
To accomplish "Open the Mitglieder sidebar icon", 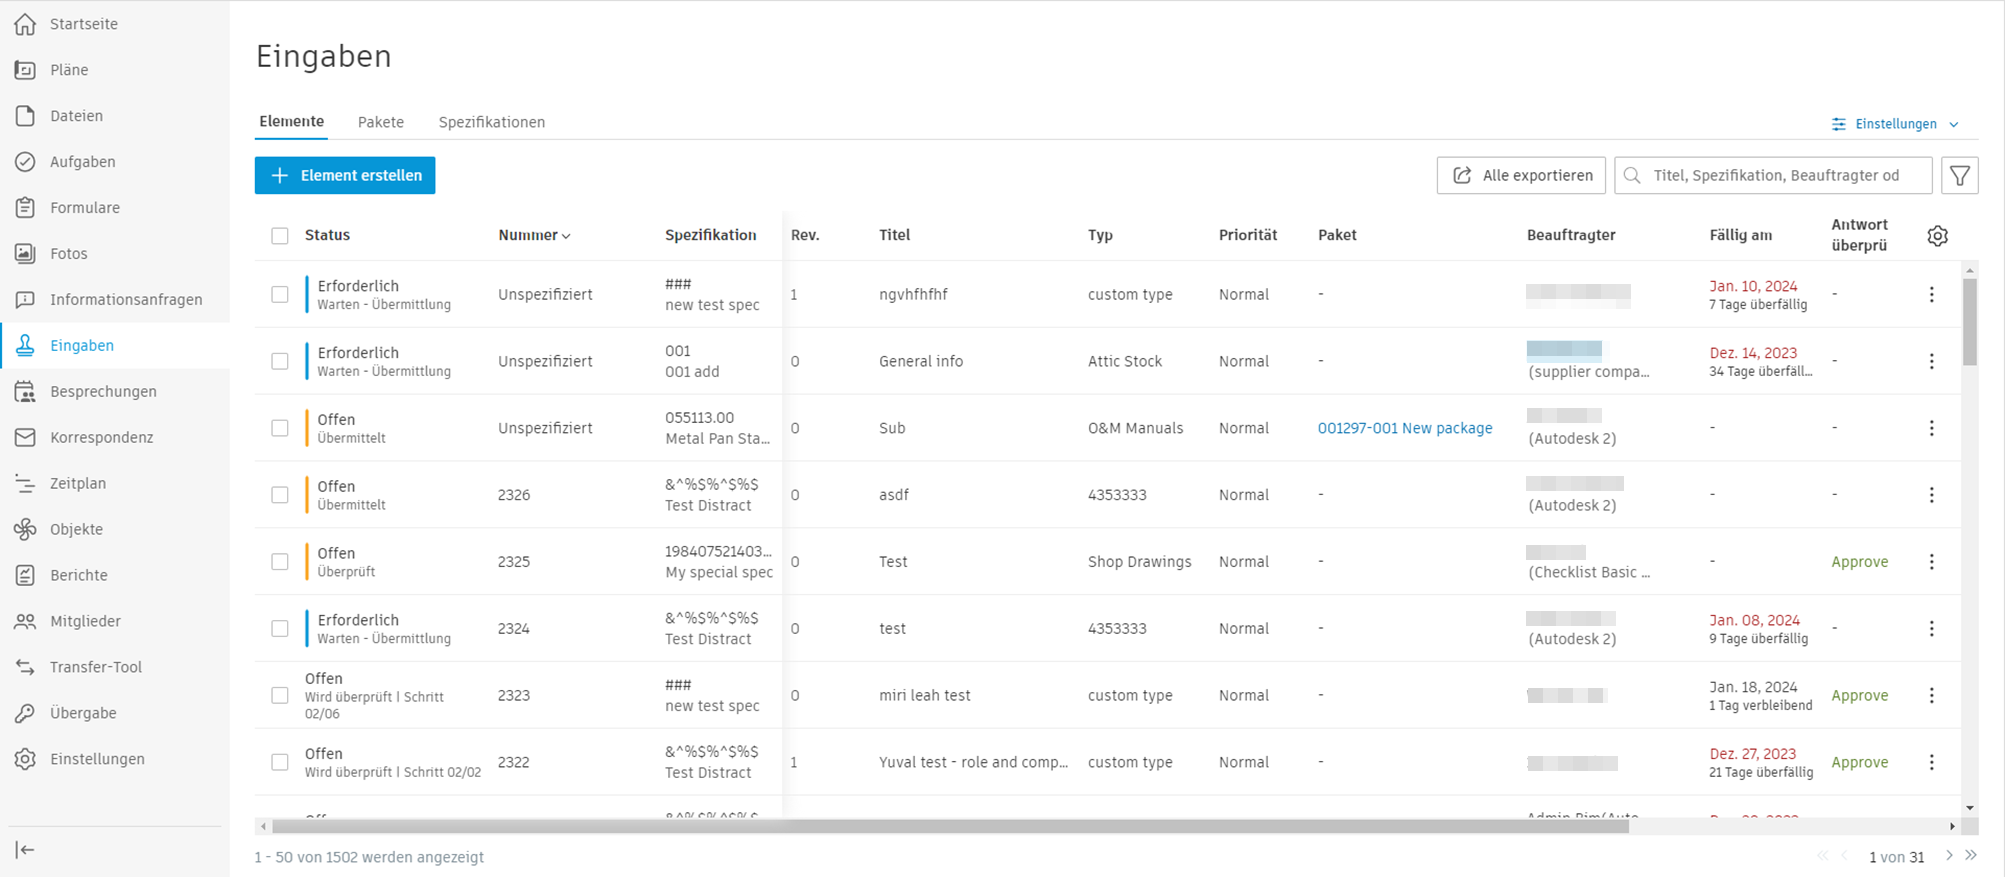I will point(25,621).
